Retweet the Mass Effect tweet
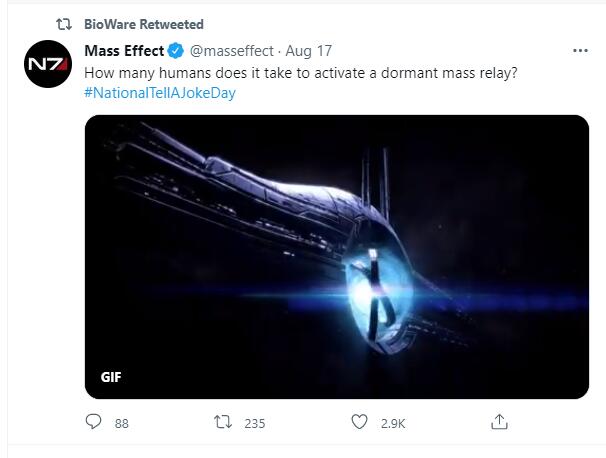 [225, 423]
